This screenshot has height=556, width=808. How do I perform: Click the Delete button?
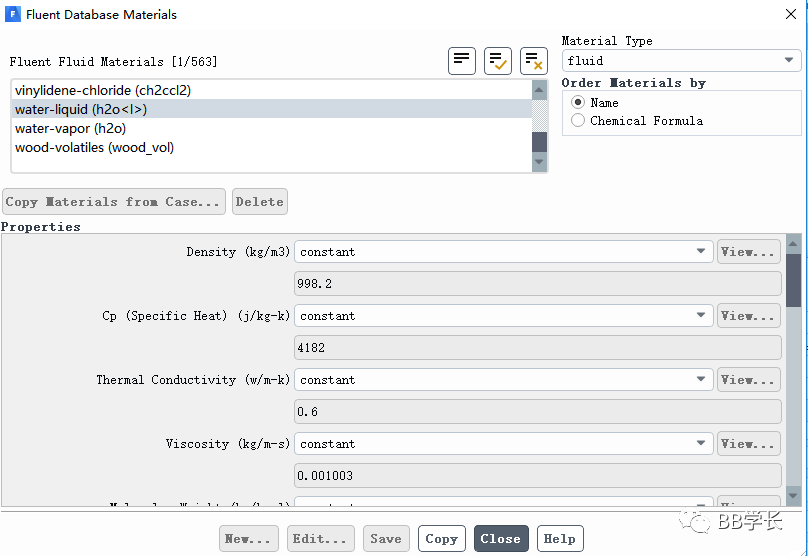(x=260, y=201)
